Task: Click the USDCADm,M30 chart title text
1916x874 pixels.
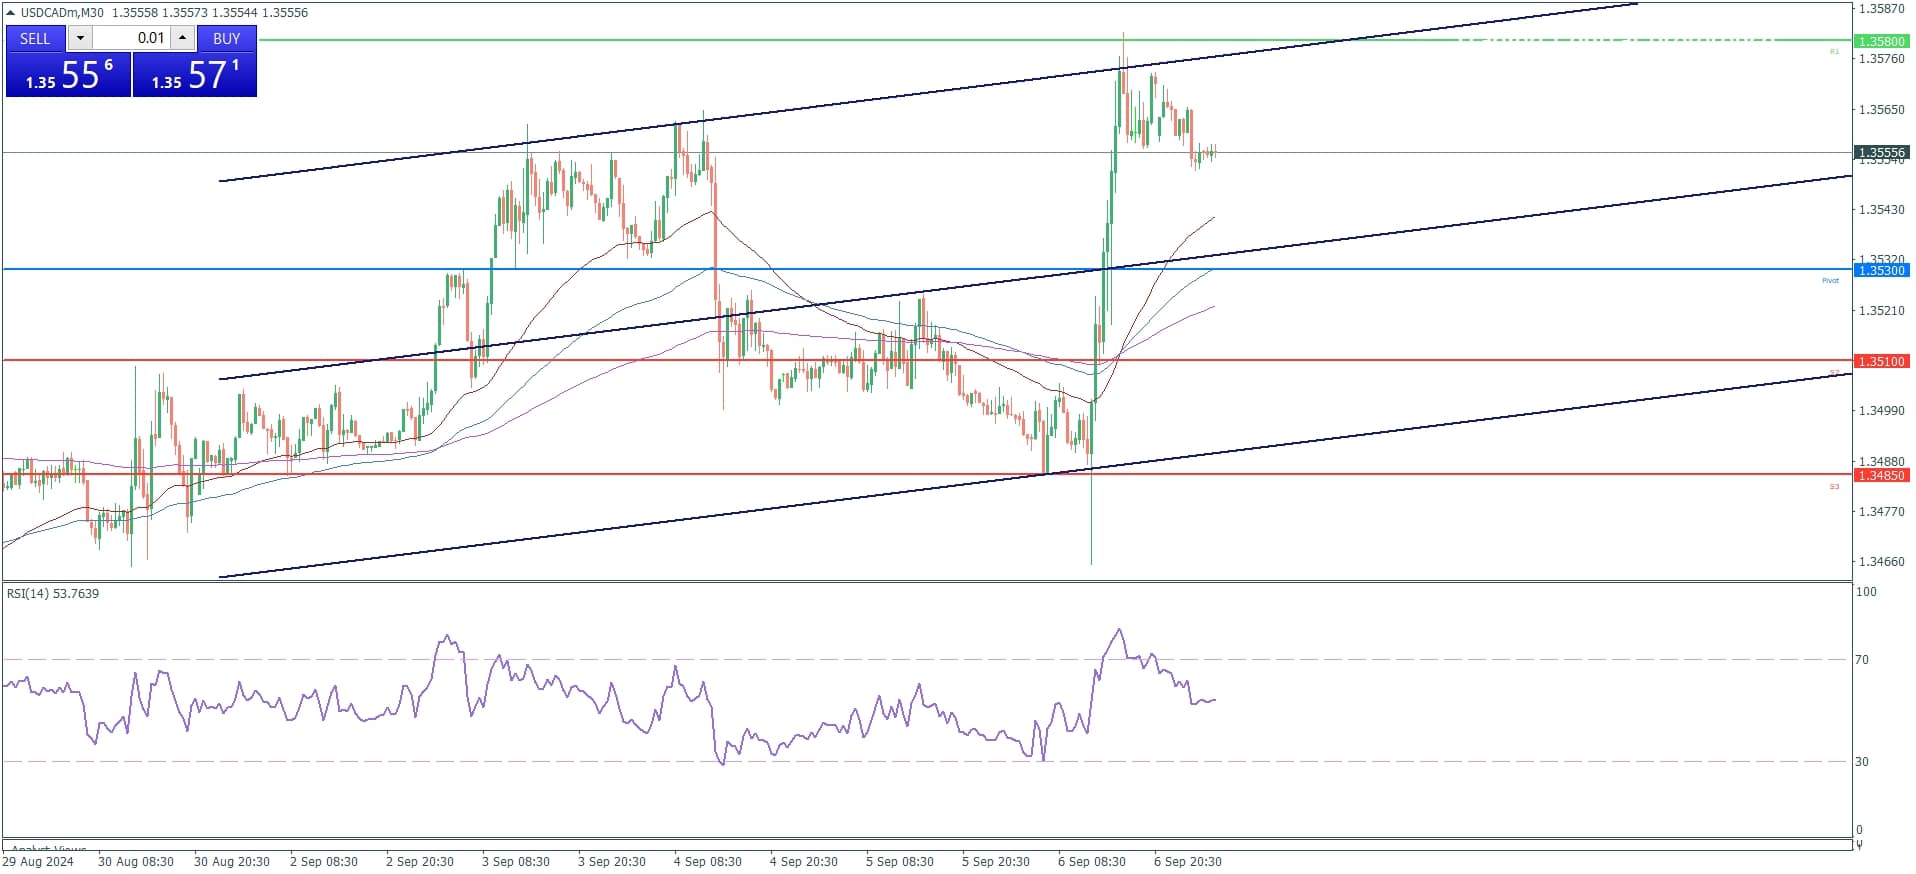Action: point(62,13)
